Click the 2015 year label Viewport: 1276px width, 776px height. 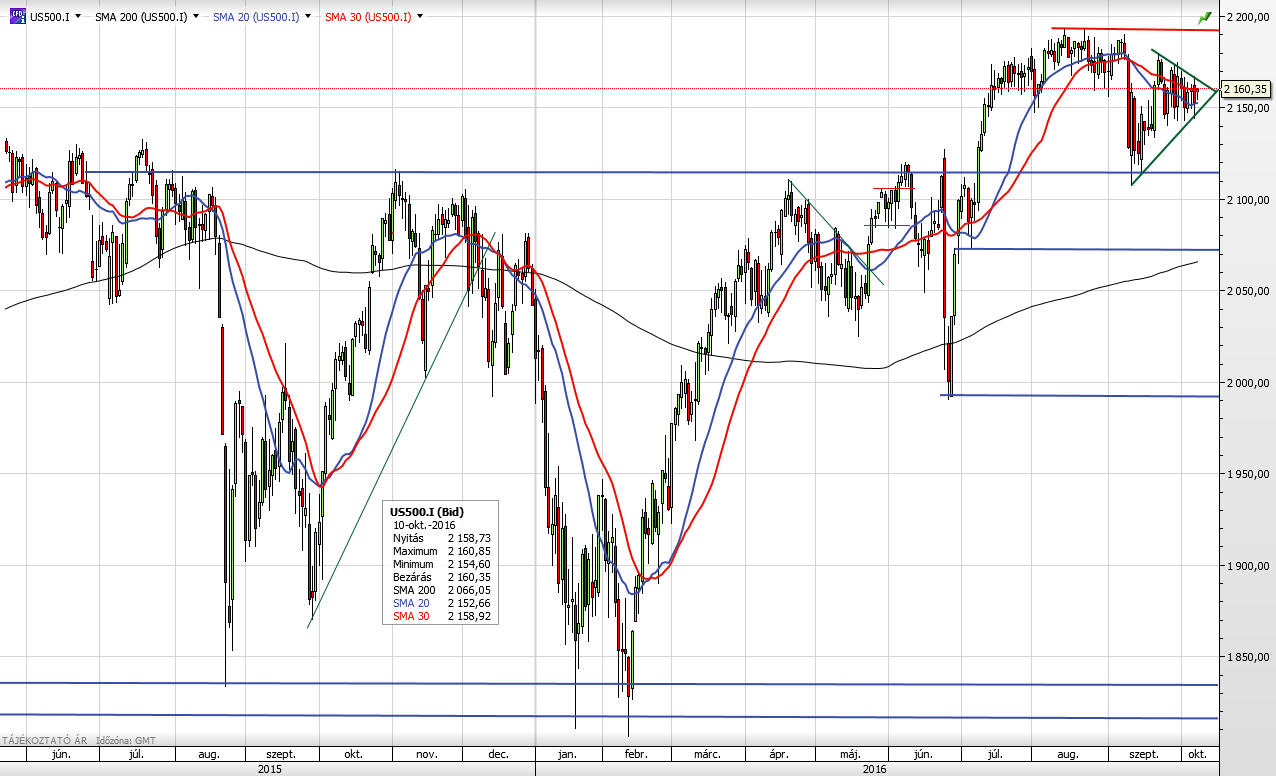(269, 769)
